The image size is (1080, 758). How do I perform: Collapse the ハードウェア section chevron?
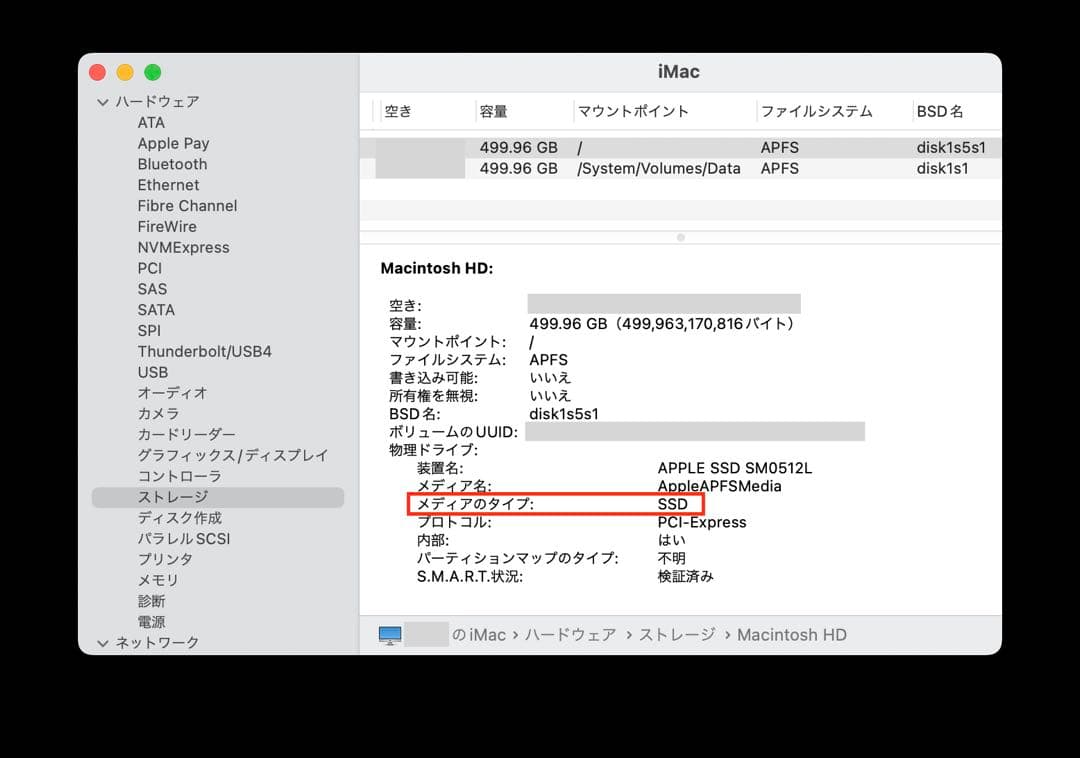click(x=103, y=101)
